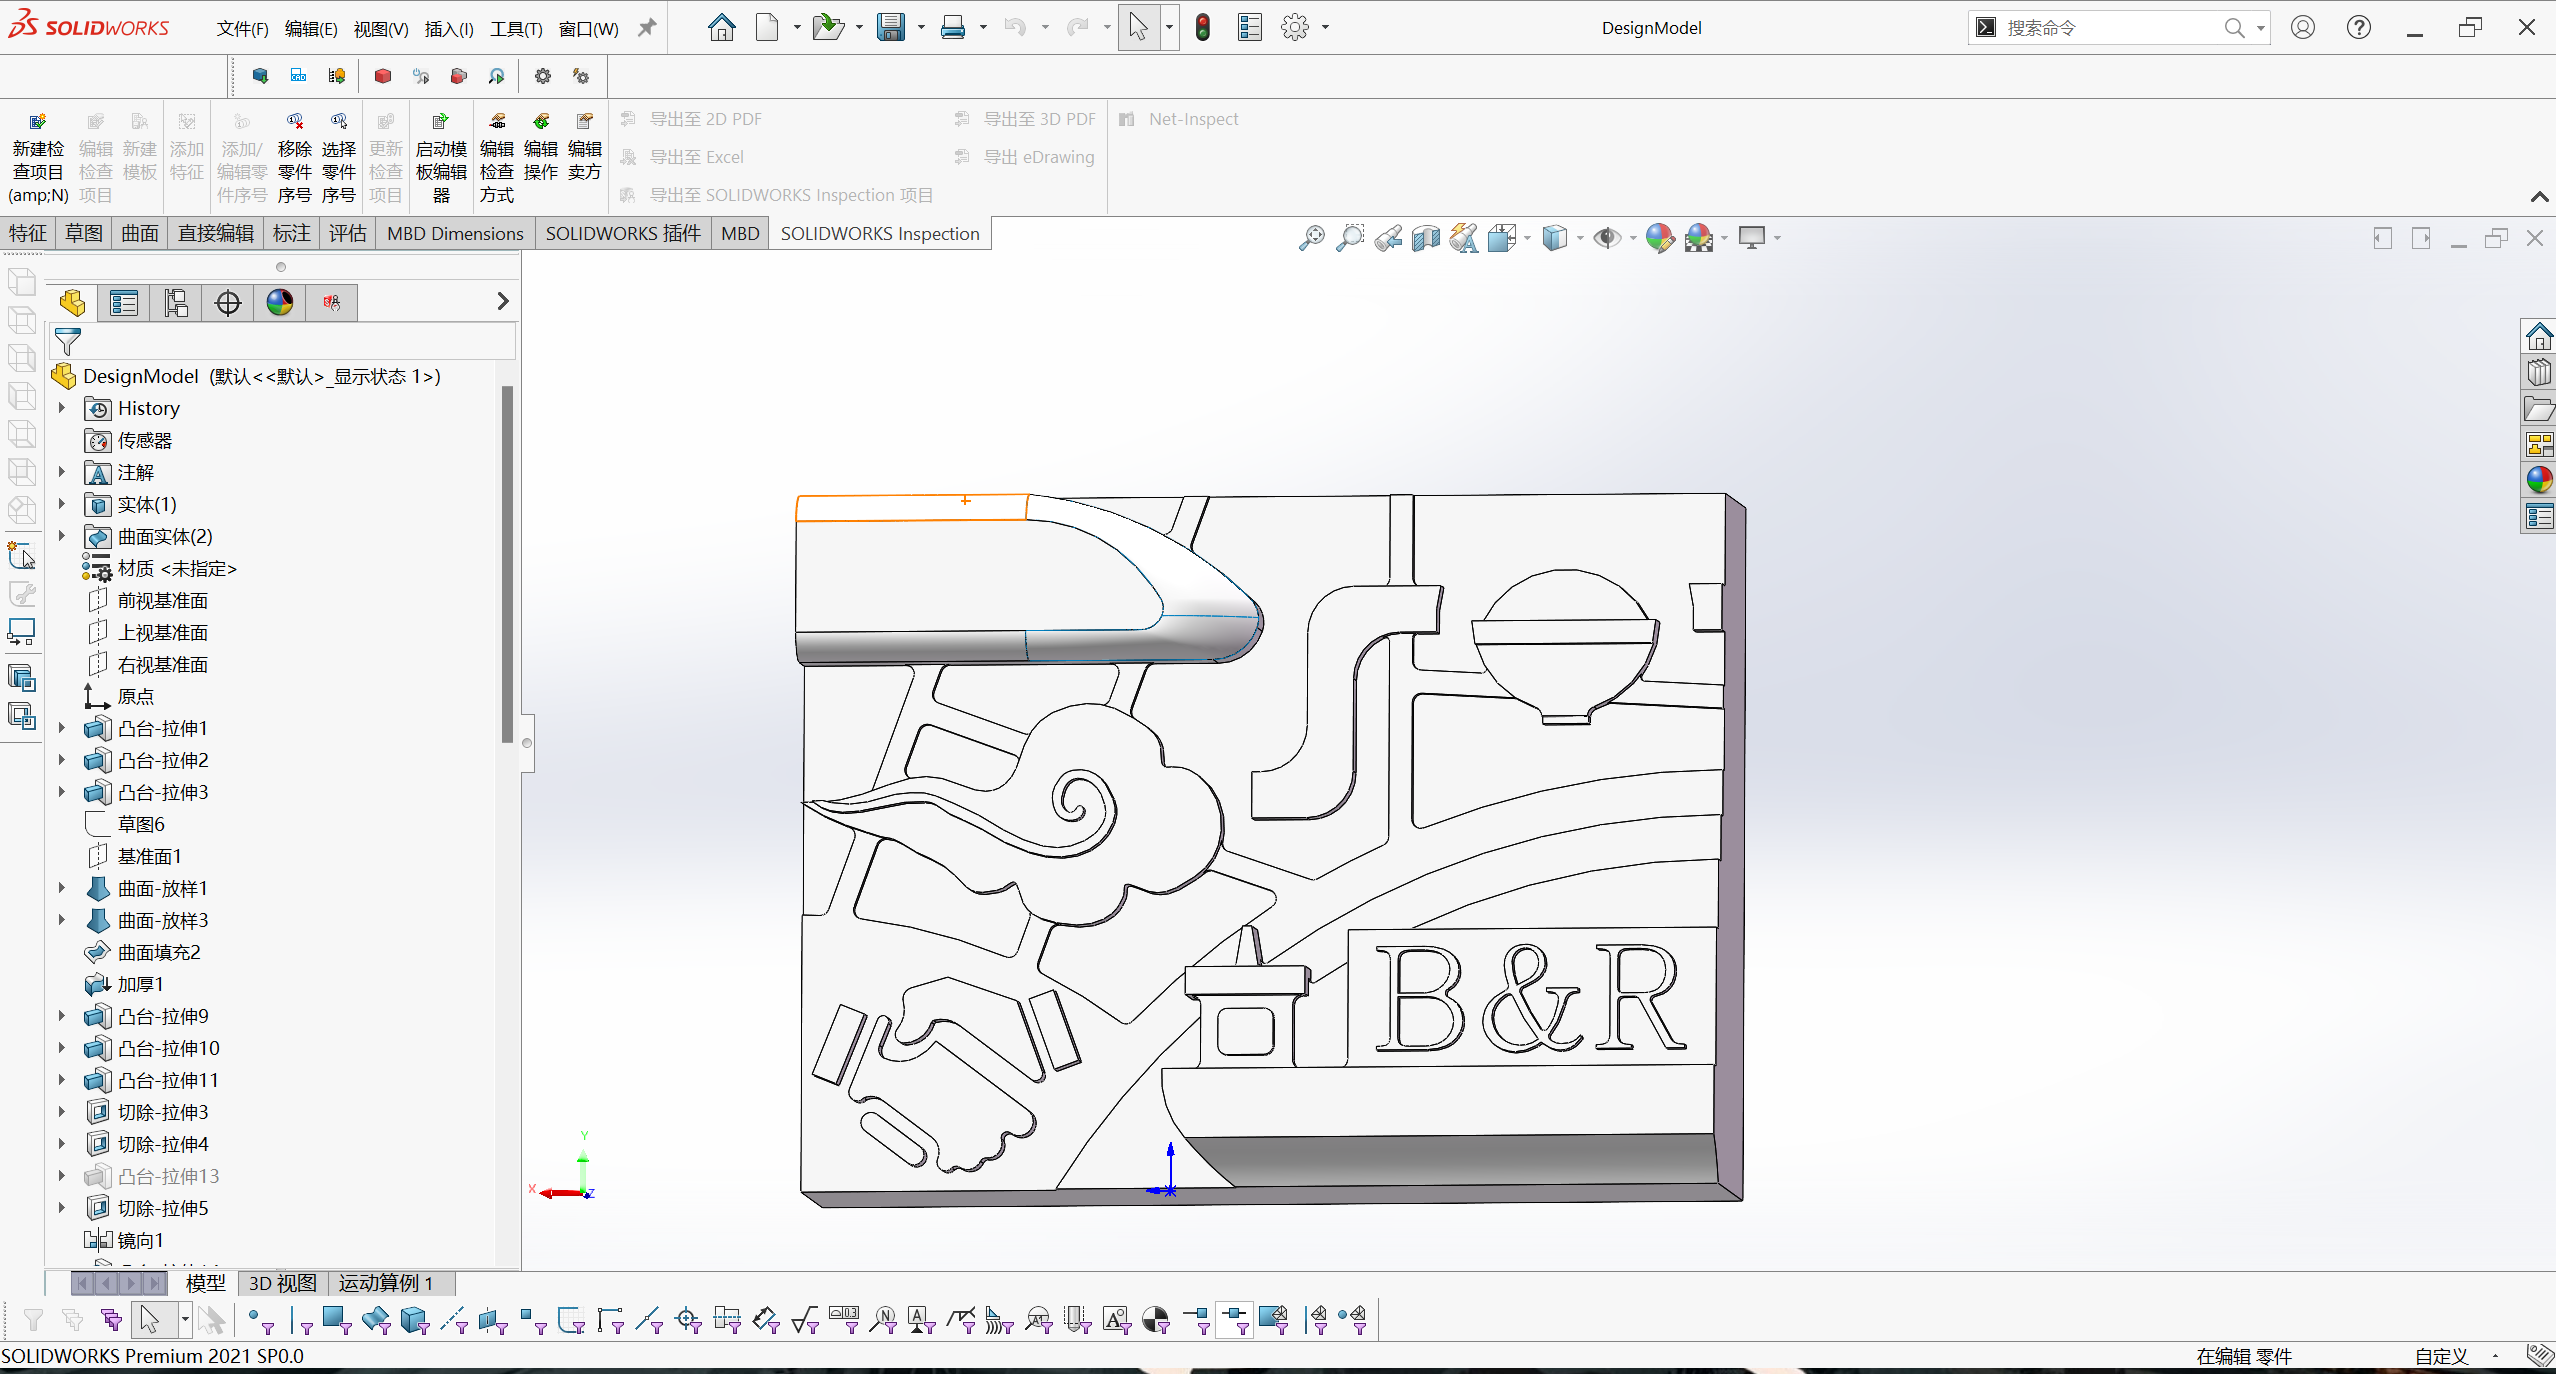
Task: Click 编辑检查方式 button
Action: tap(497, 158)
